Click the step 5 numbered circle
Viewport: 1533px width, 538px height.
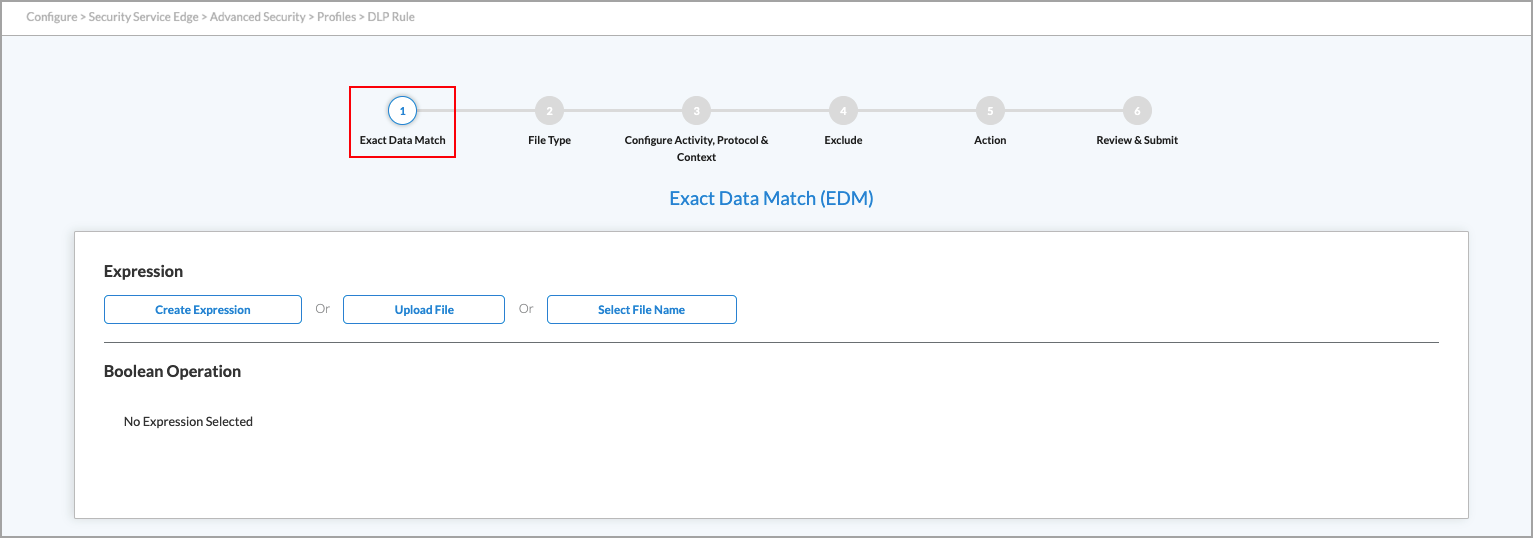(x=990, y=111)
